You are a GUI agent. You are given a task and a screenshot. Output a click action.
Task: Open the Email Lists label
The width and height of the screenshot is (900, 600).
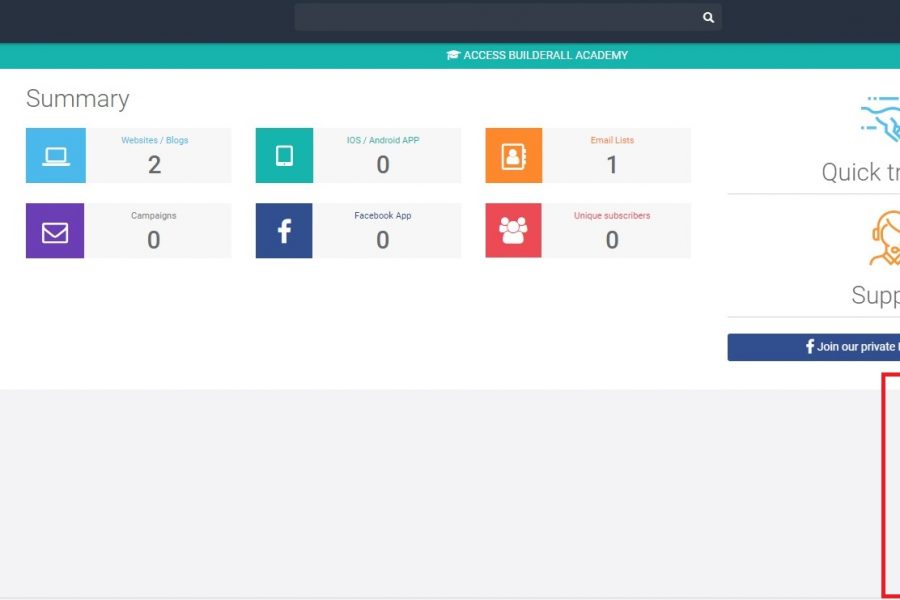612,140
